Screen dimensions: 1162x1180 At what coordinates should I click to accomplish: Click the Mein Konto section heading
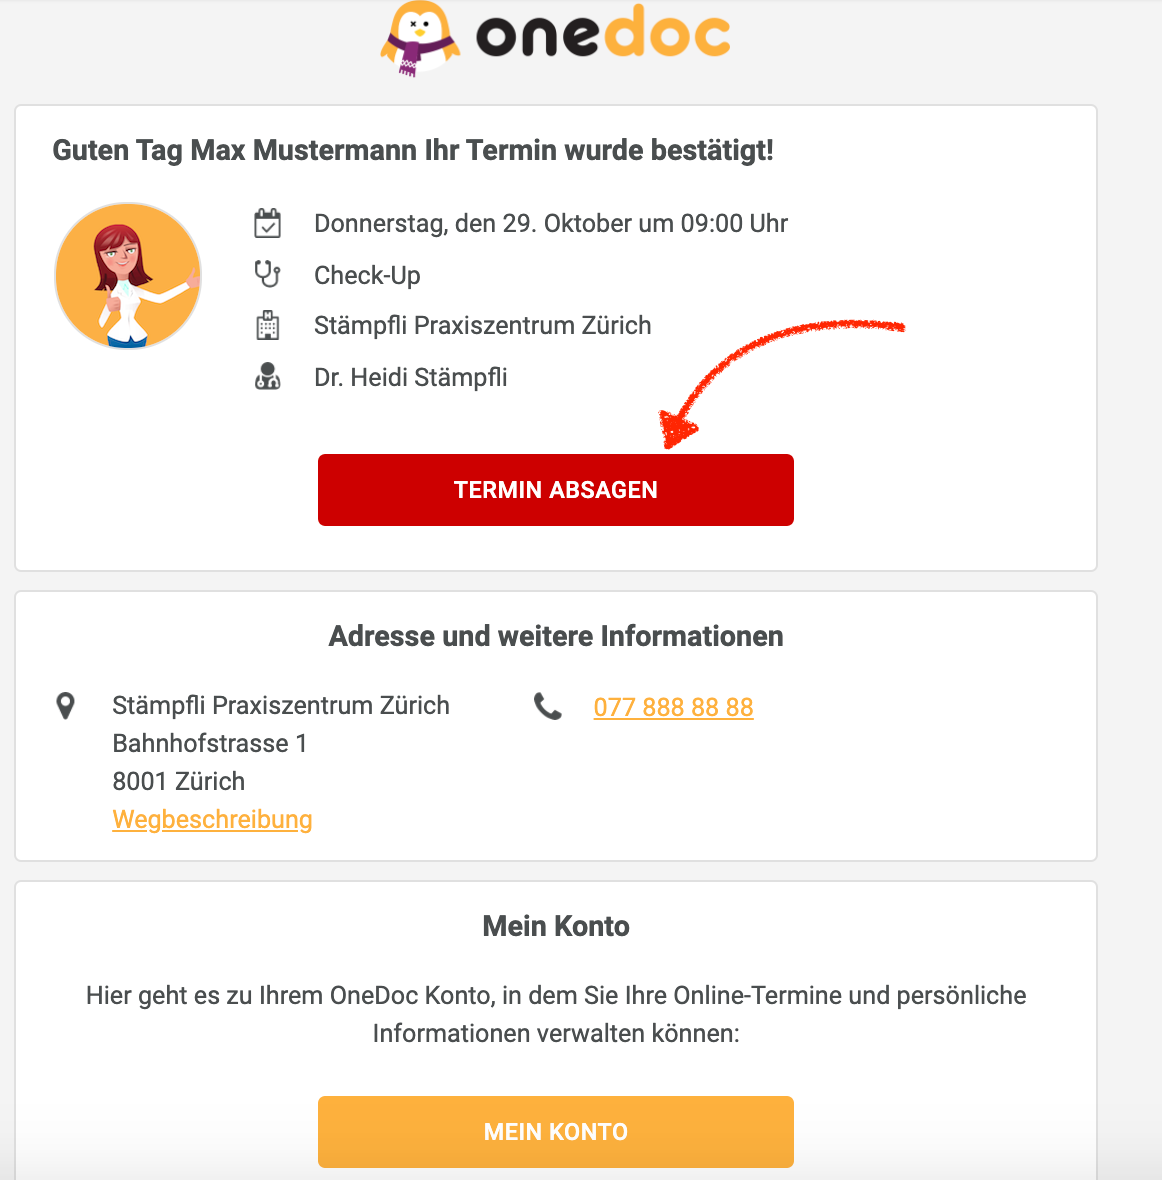[x=556, y=926]
